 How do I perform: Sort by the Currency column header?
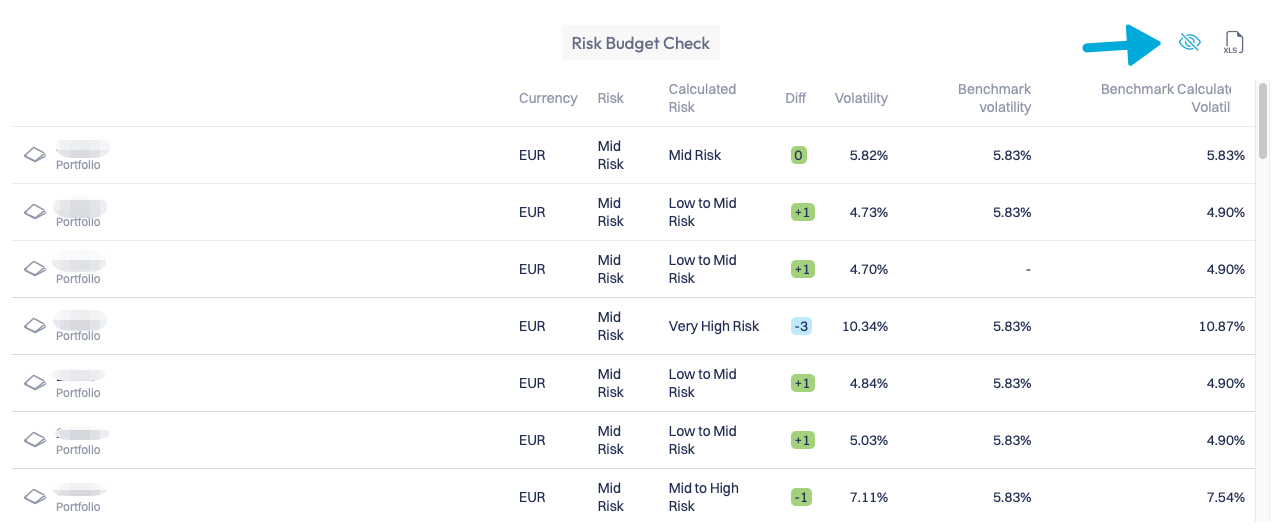[x=548, y=98]
